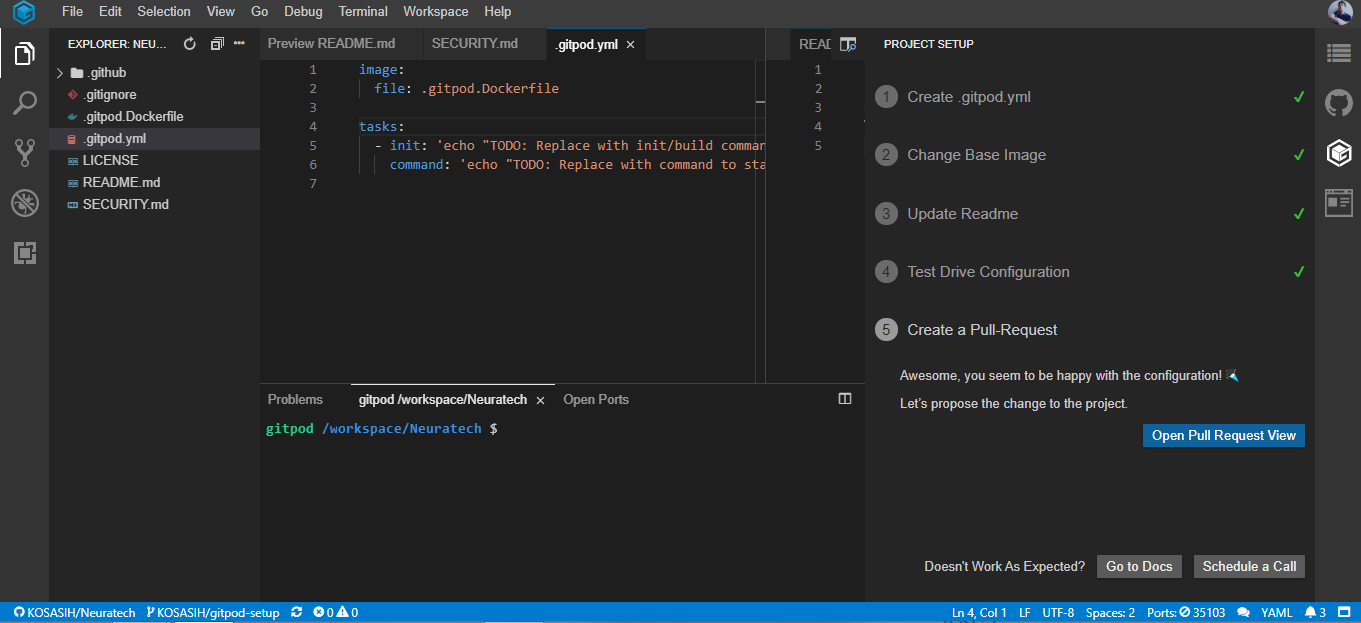Collapse all folders in Explorer
This screenshot has height=623, width=1361.
216,44
